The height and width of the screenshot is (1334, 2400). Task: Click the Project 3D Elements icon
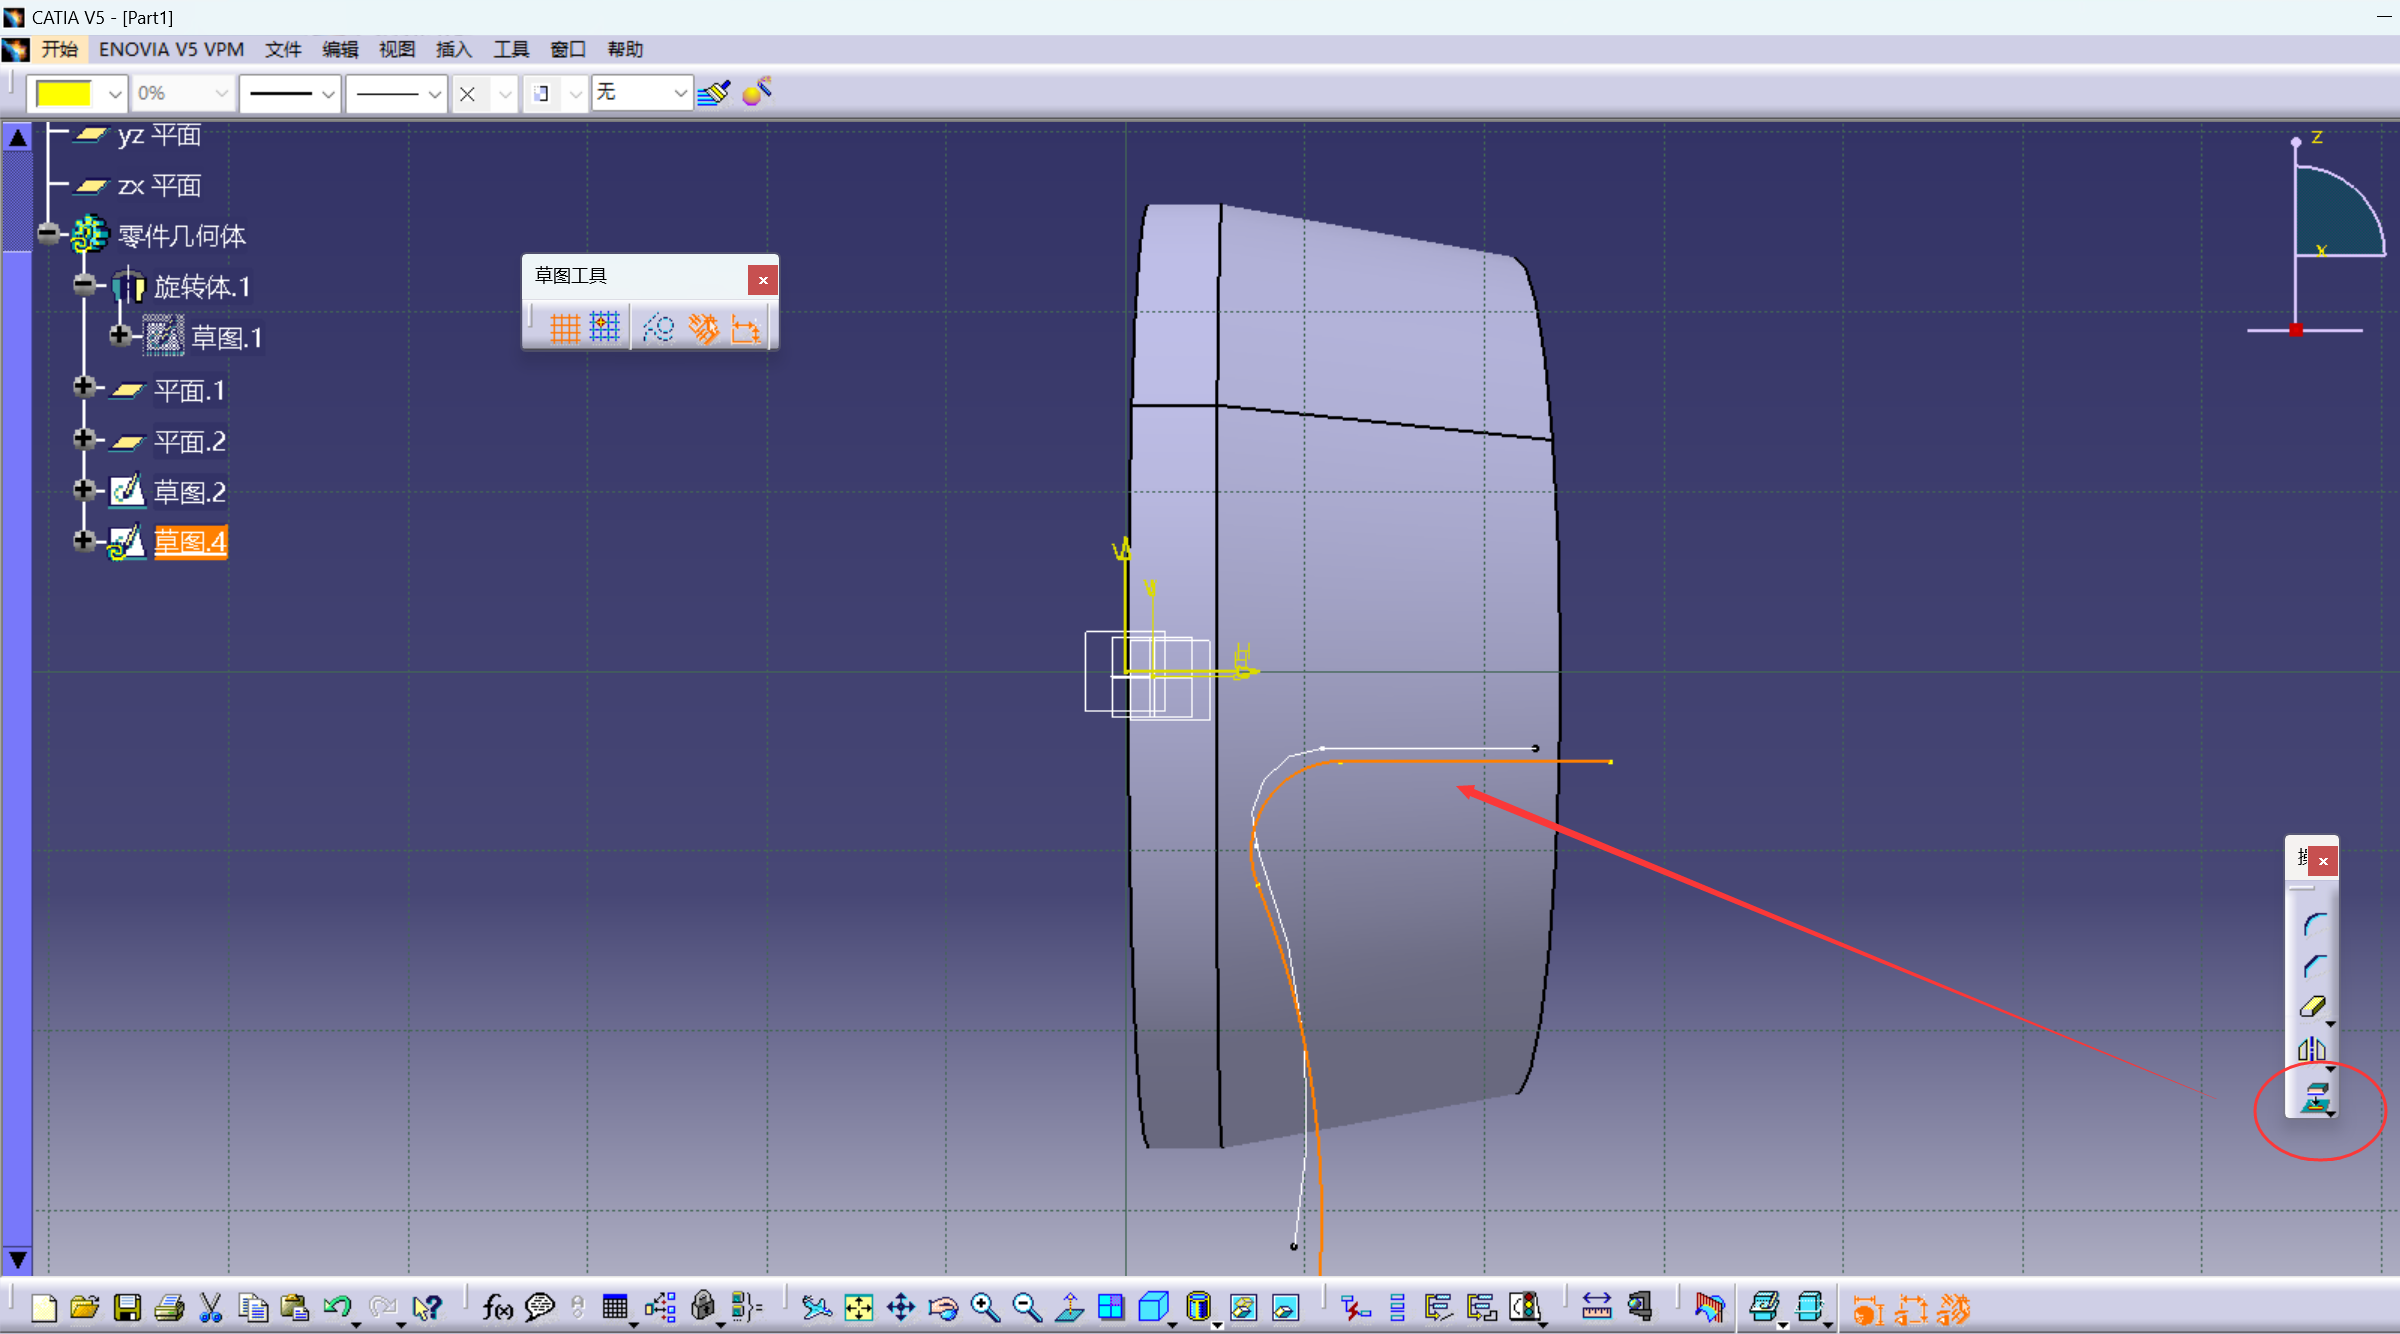click(x=2314, y=1097)
